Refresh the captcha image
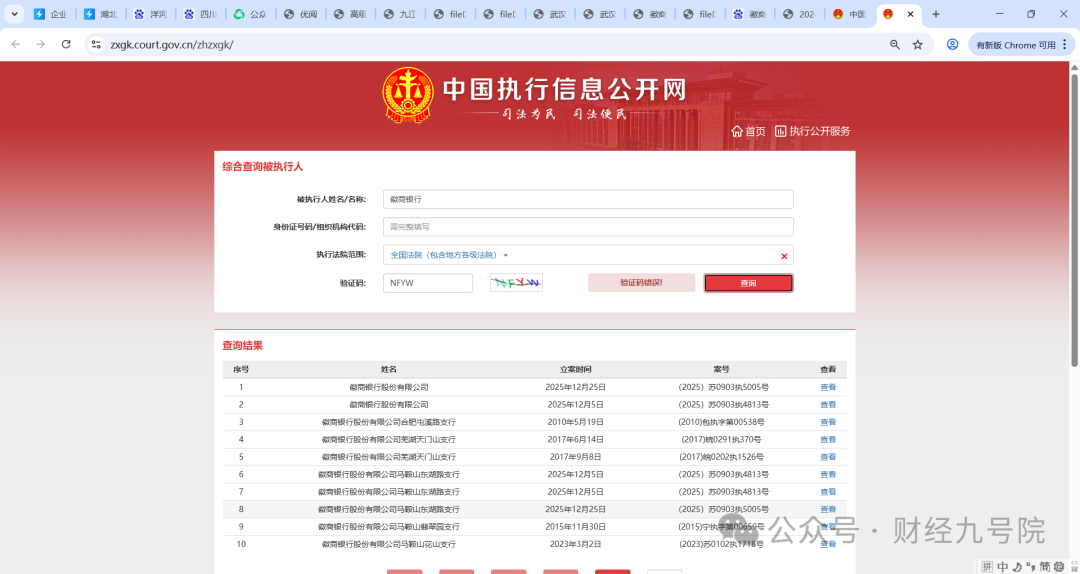The width and height of the screenshot is (1080, 574). pyautogui.click(x=516, y=283)
